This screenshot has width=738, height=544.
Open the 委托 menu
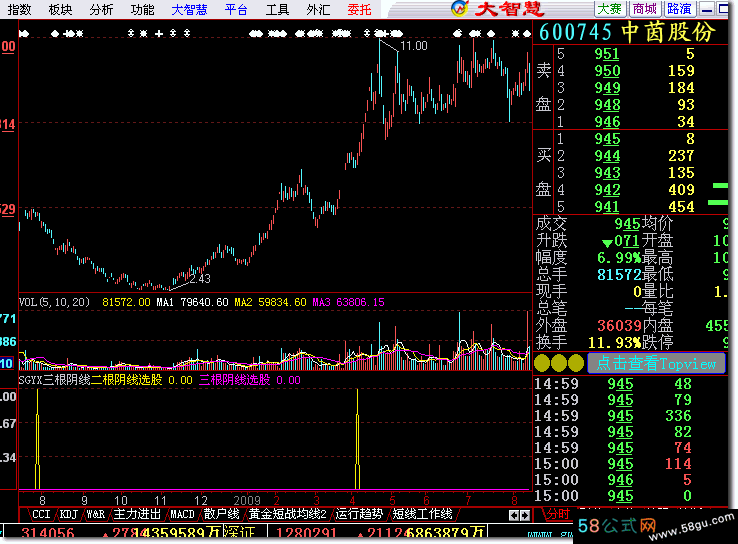tap(359, 9)
